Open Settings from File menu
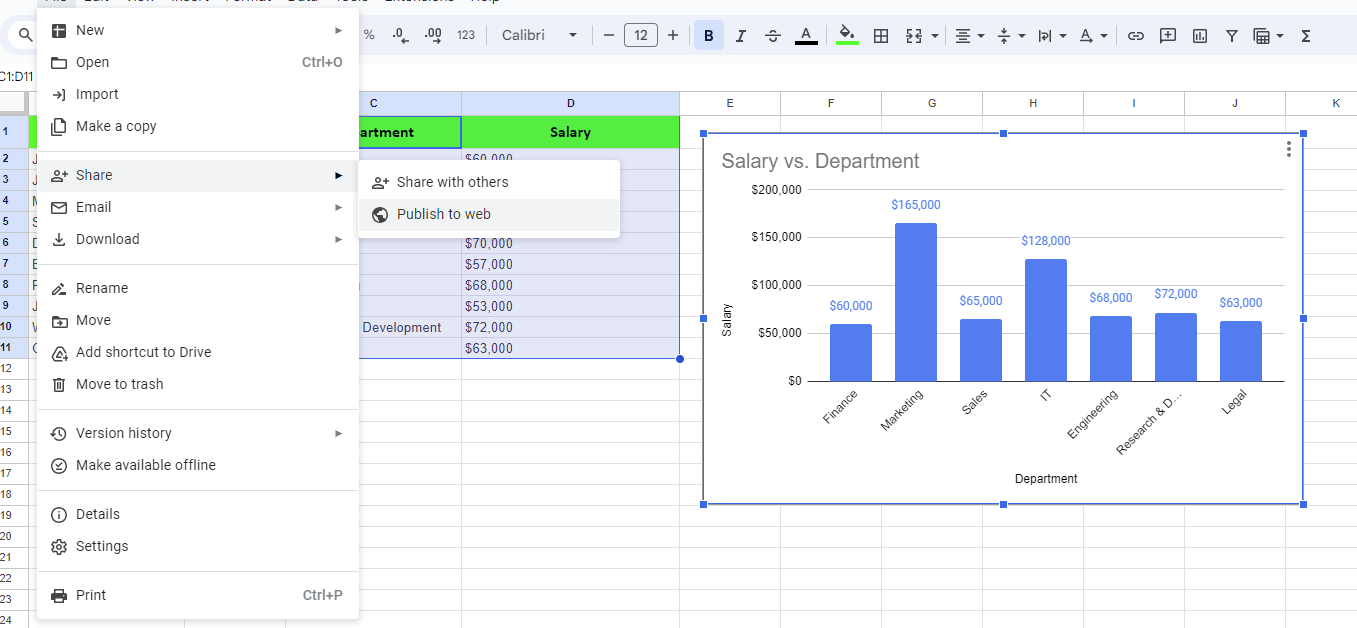Viewport: 1357px width, 628px height. [x=198, y=546]
